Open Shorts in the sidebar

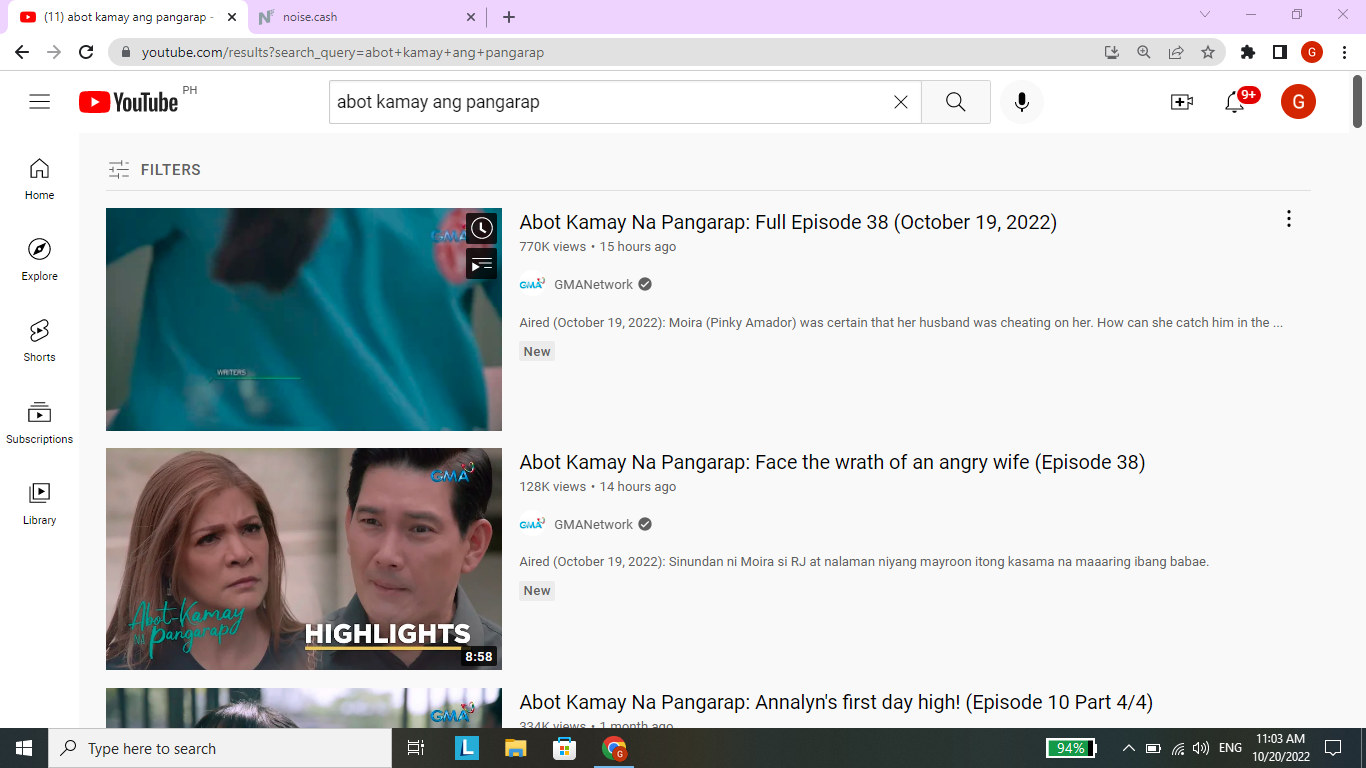click(40, 341)
